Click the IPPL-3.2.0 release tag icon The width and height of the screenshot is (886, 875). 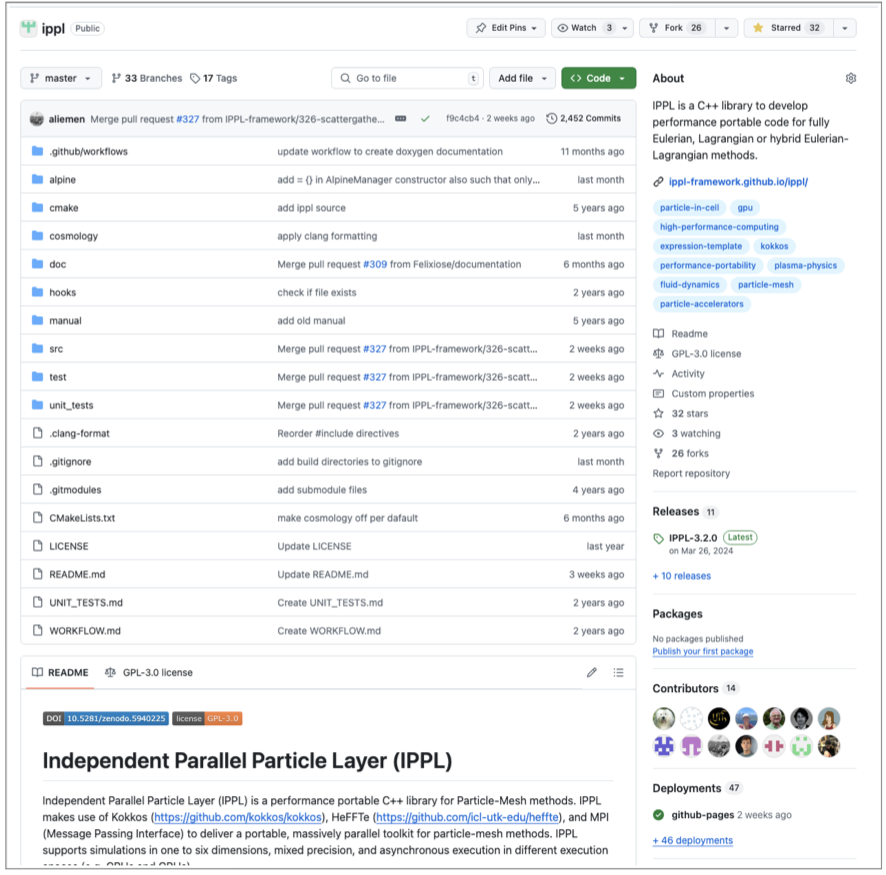[659, 538]
